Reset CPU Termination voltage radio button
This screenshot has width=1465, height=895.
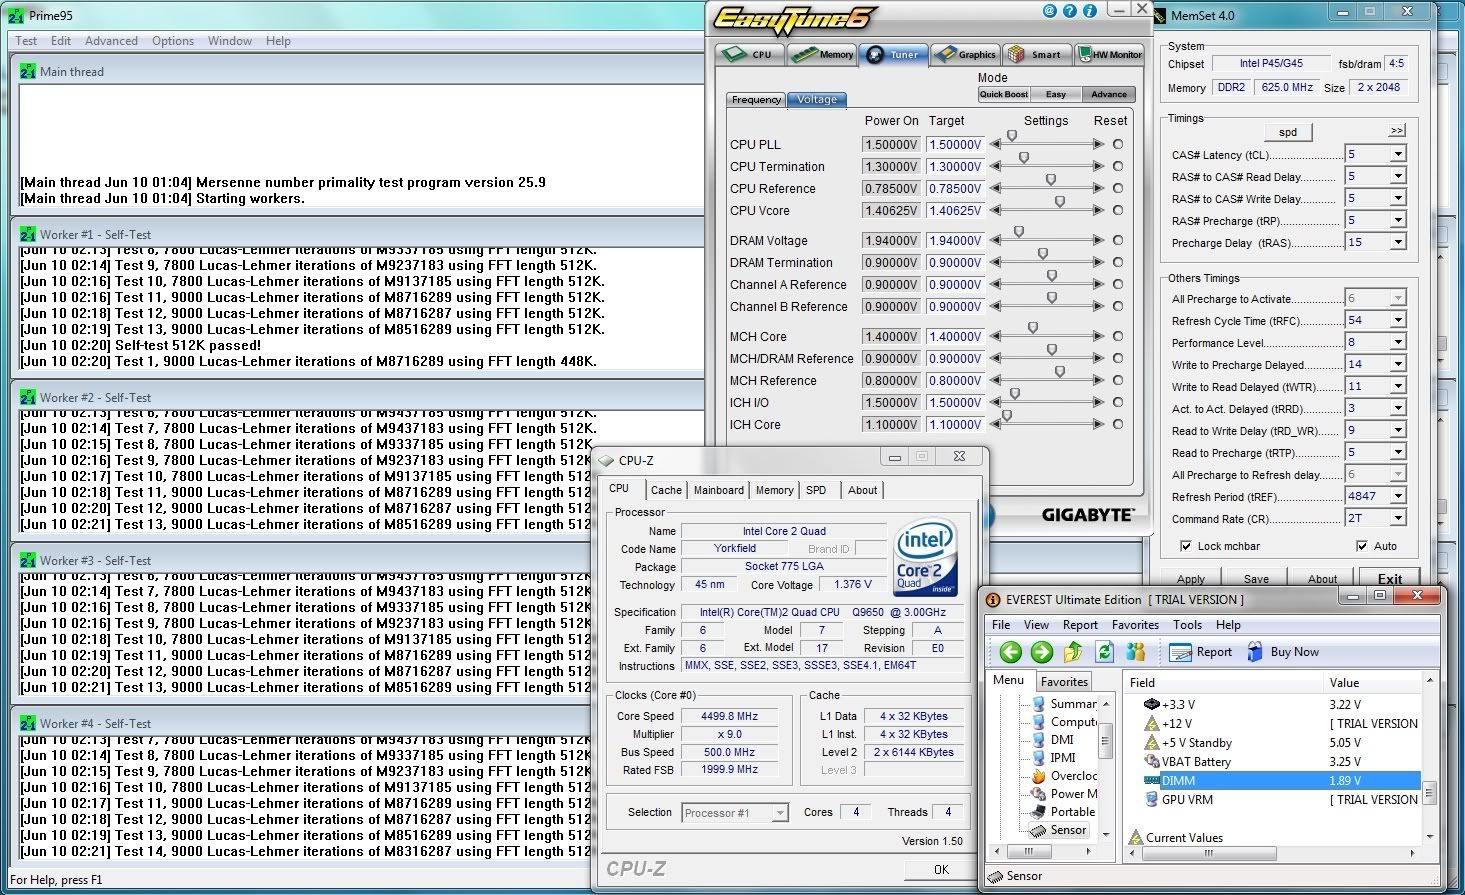(x=1118, y=166)
